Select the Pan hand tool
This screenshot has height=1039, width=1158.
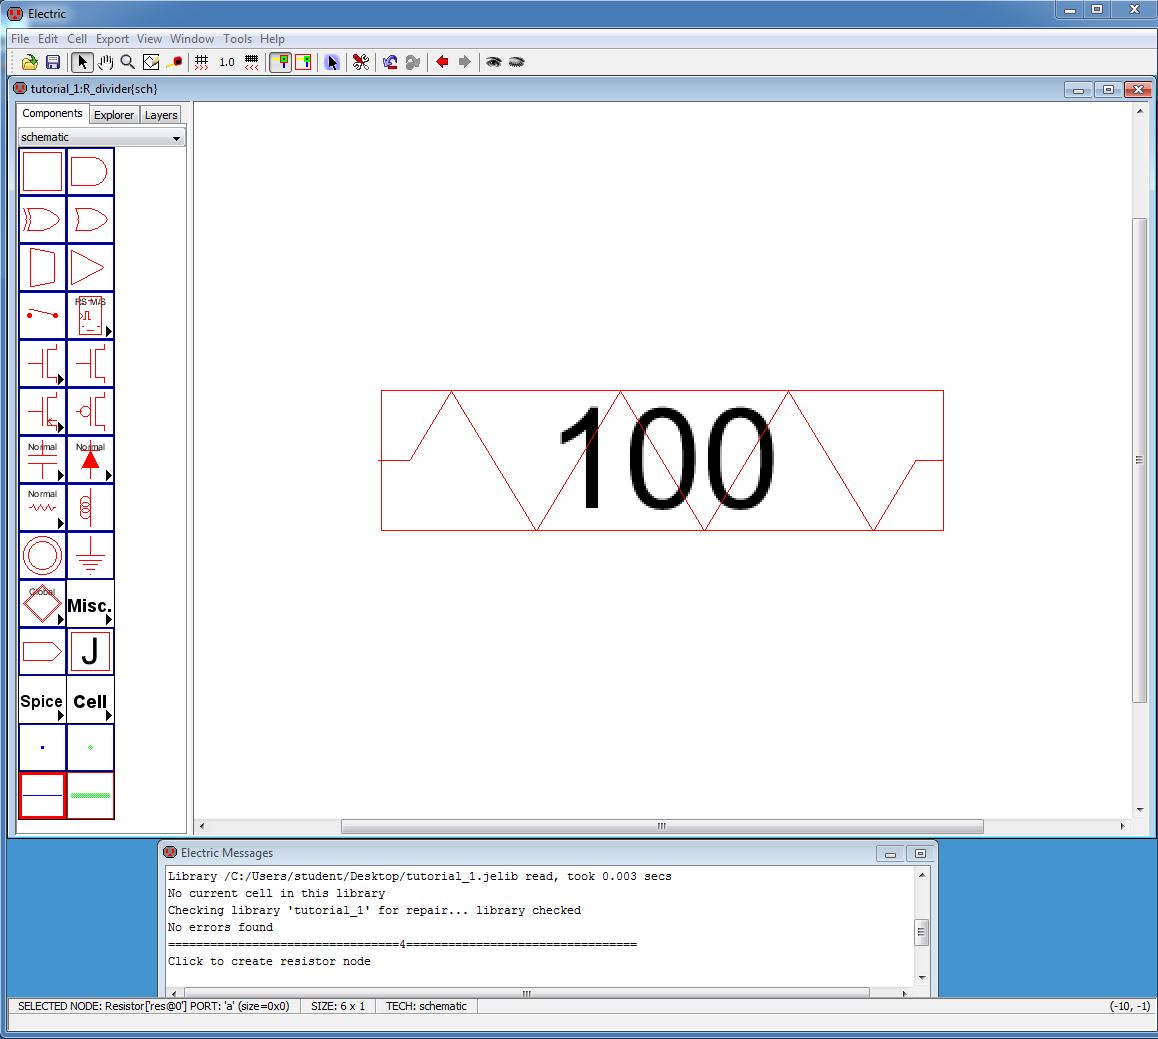pyautogui.click(x=105, y=62)
